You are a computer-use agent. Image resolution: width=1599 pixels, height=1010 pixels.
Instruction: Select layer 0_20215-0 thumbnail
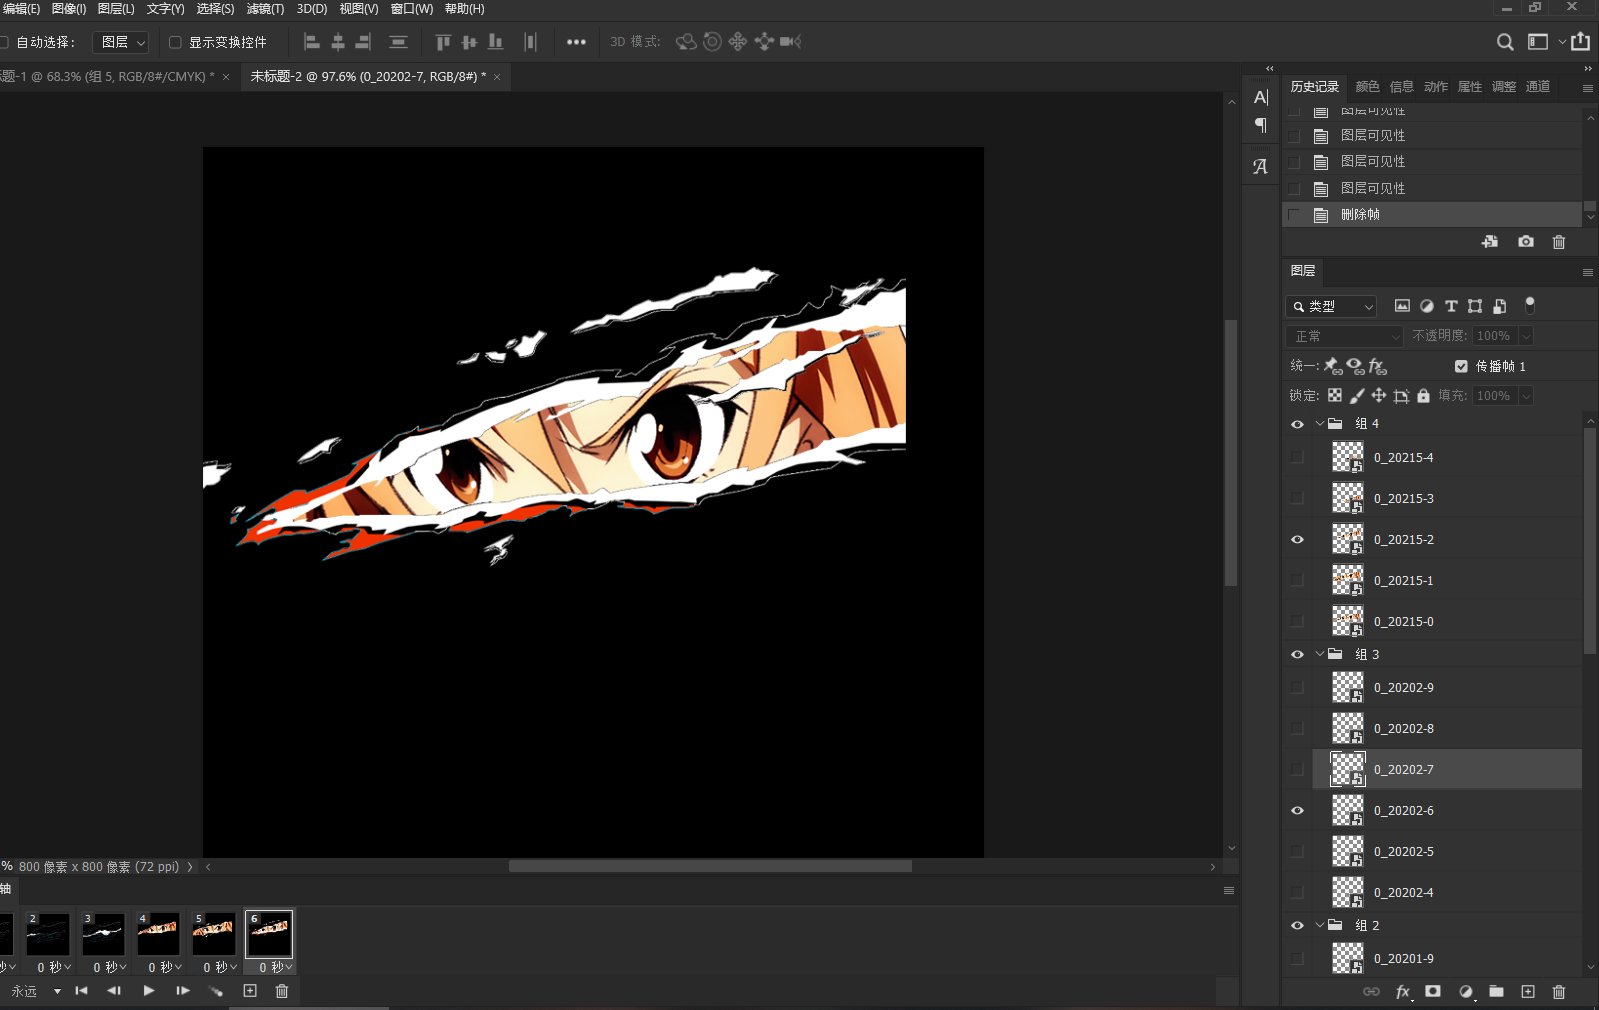point(1348,621)
